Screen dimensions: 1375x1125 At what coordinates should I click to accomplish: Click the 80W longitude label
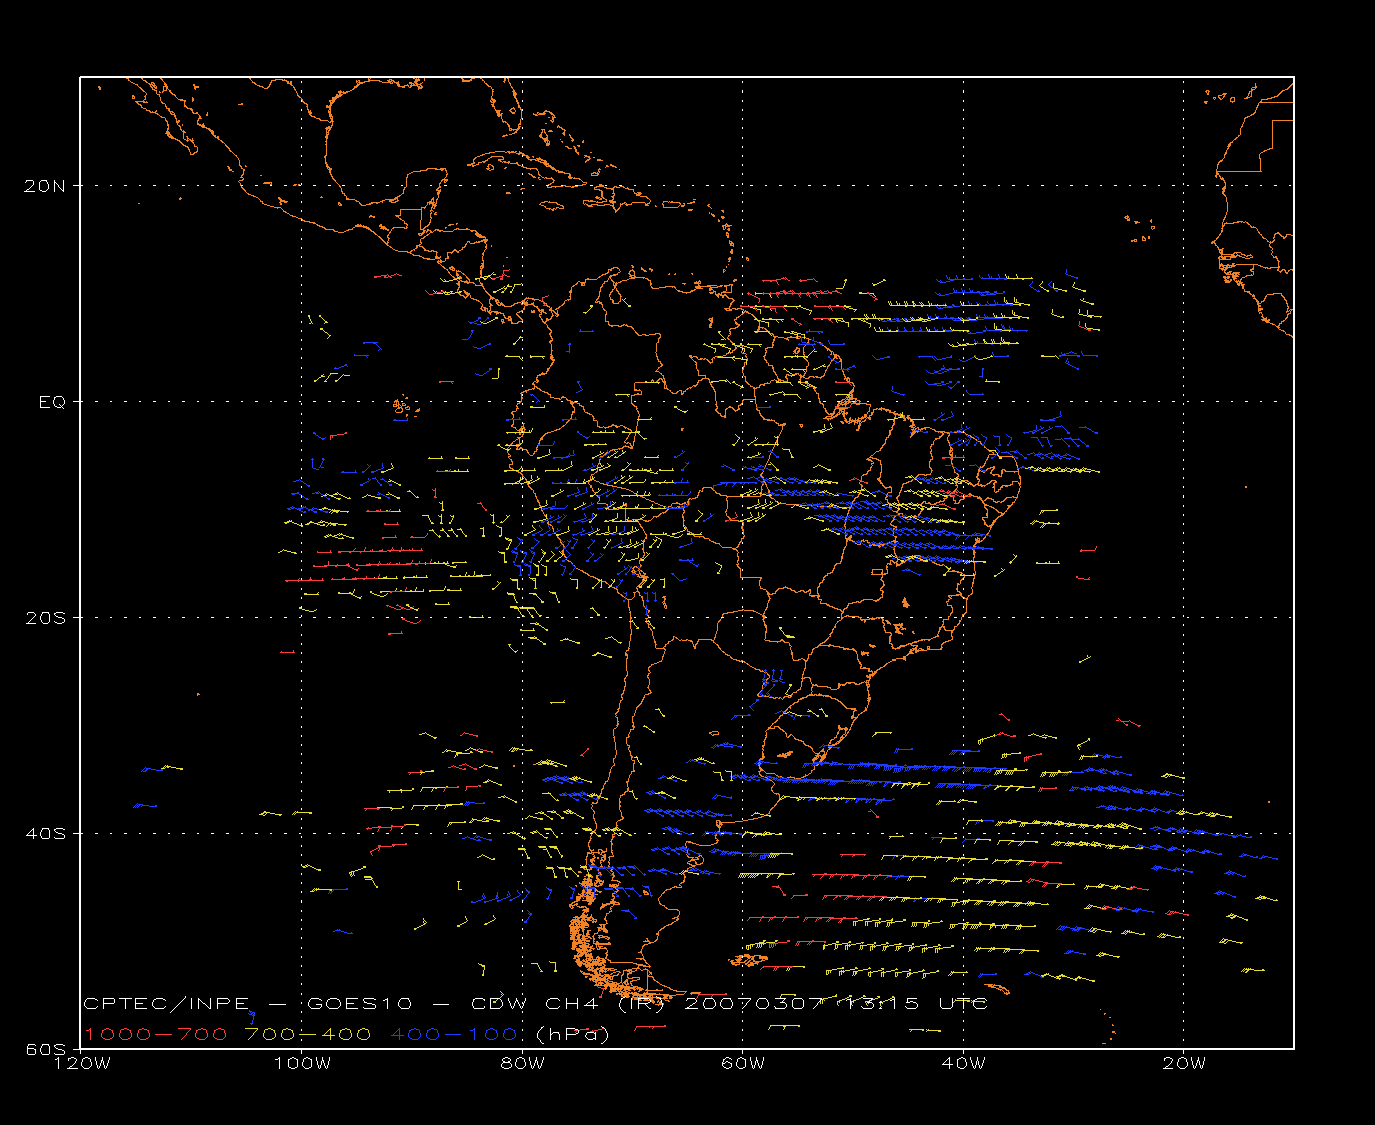pyautogui.click(x=522, y=1063)
